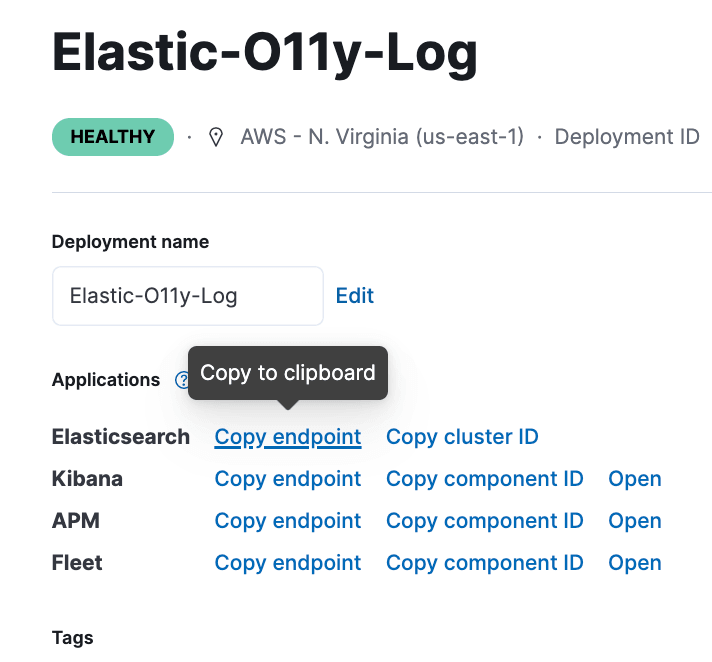Copy the Fleet endpoint
Screen dimensions: 712x662
click(x=288, y=563)
